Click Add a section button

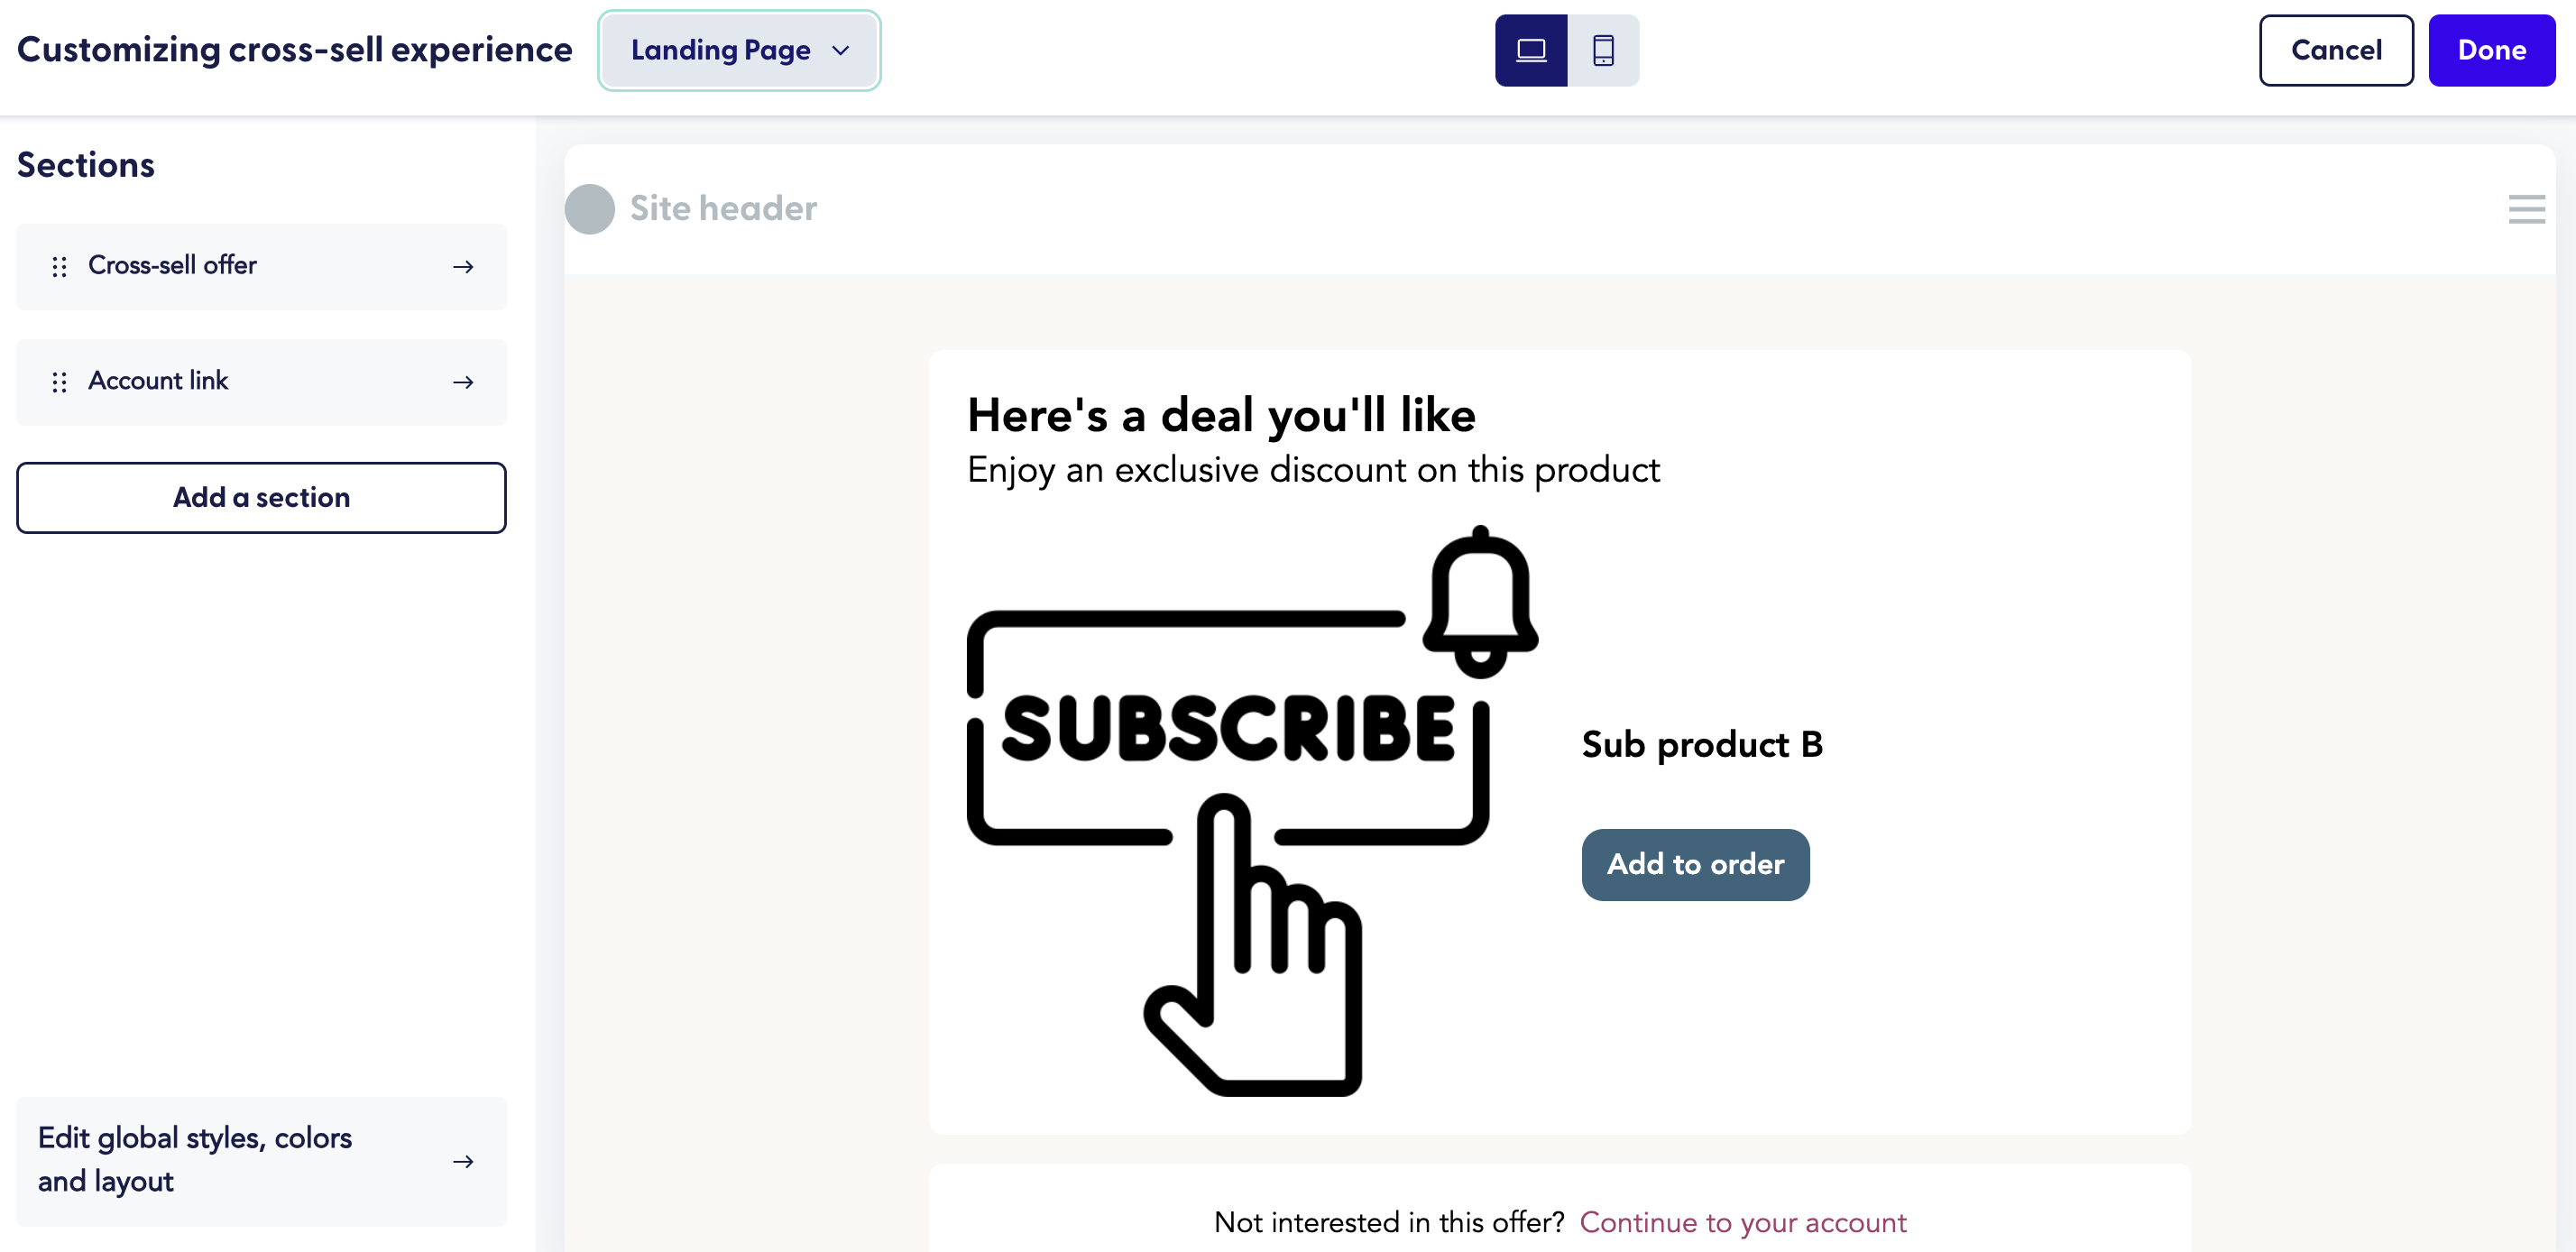coord(261,497)
